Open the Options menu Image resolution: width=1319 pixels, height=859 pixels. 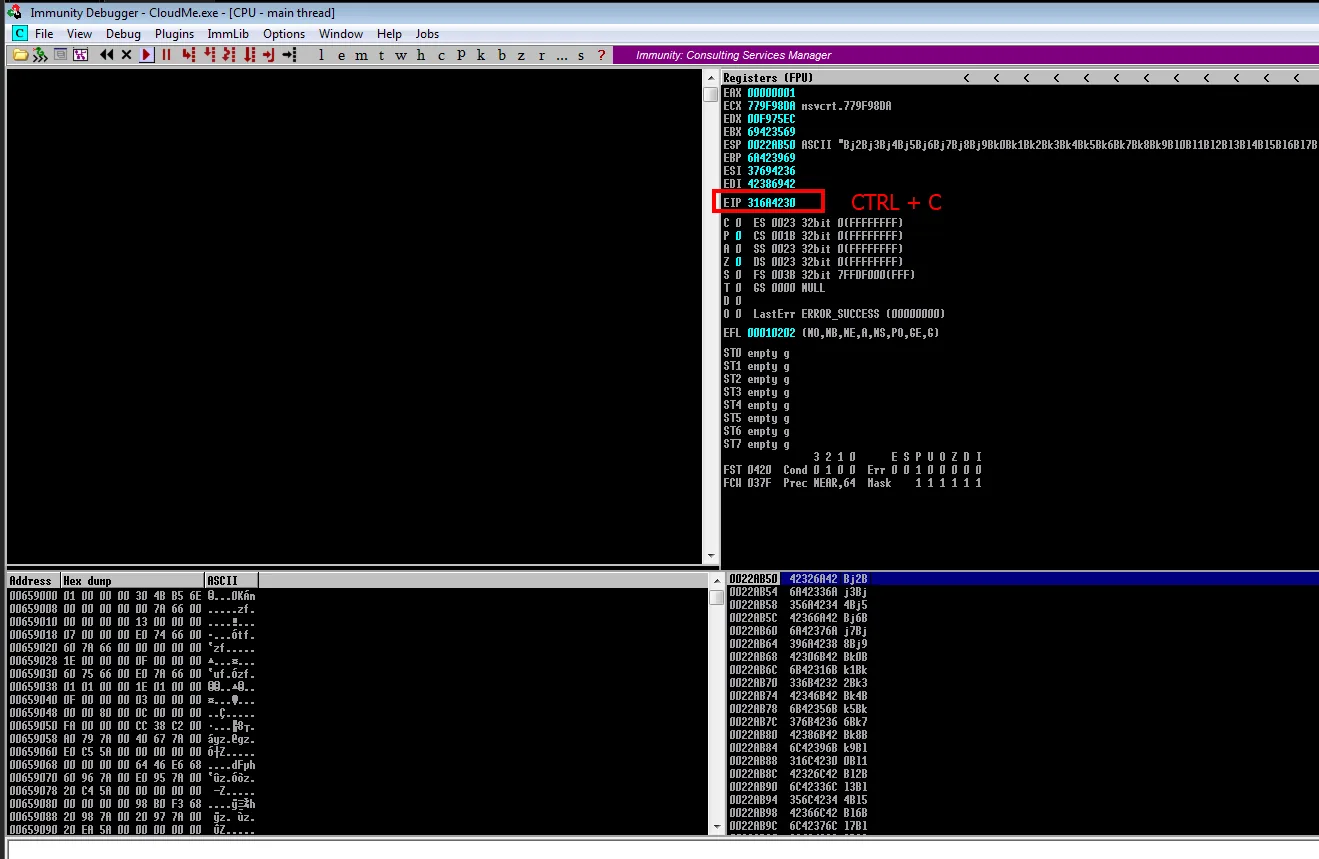tap(284, 34)
